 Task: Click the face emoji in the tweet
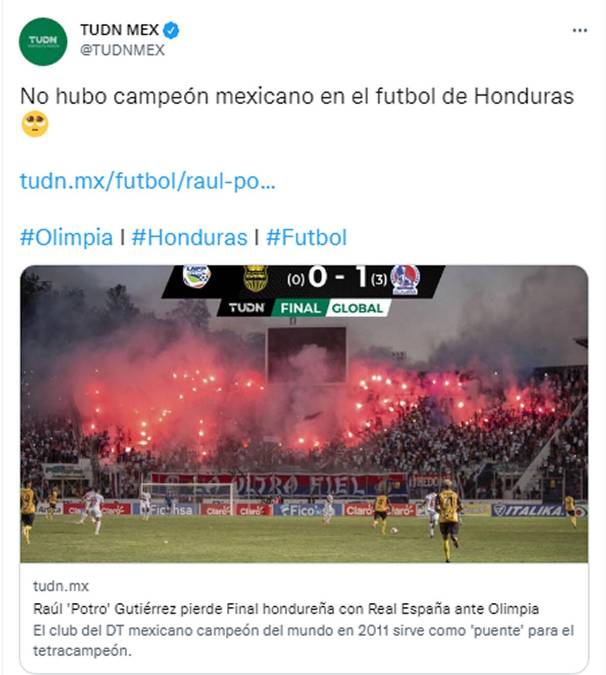(35, 125)
